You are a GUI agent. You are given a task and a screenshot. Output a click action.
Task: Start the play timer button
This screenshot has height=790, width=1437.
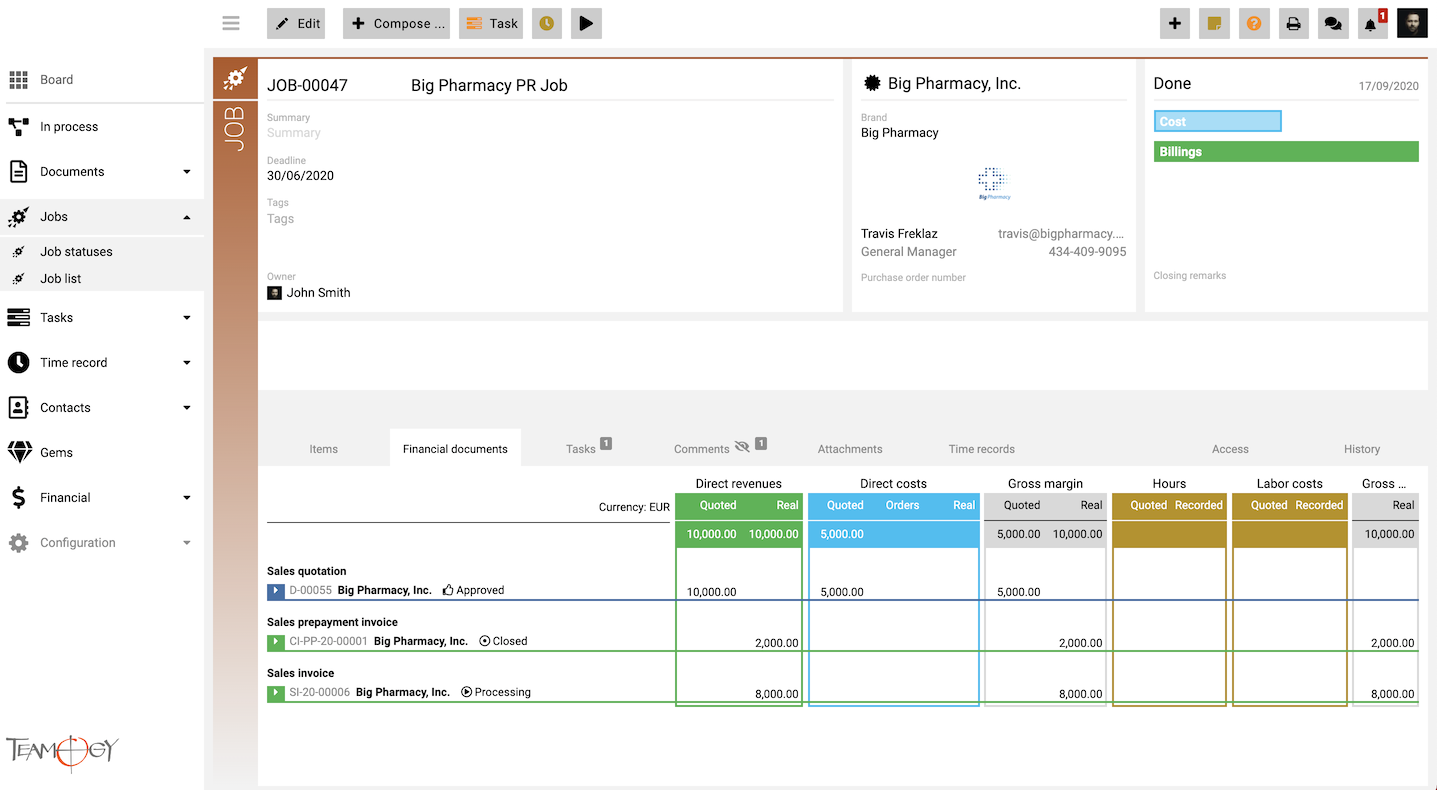pos(586,23)
